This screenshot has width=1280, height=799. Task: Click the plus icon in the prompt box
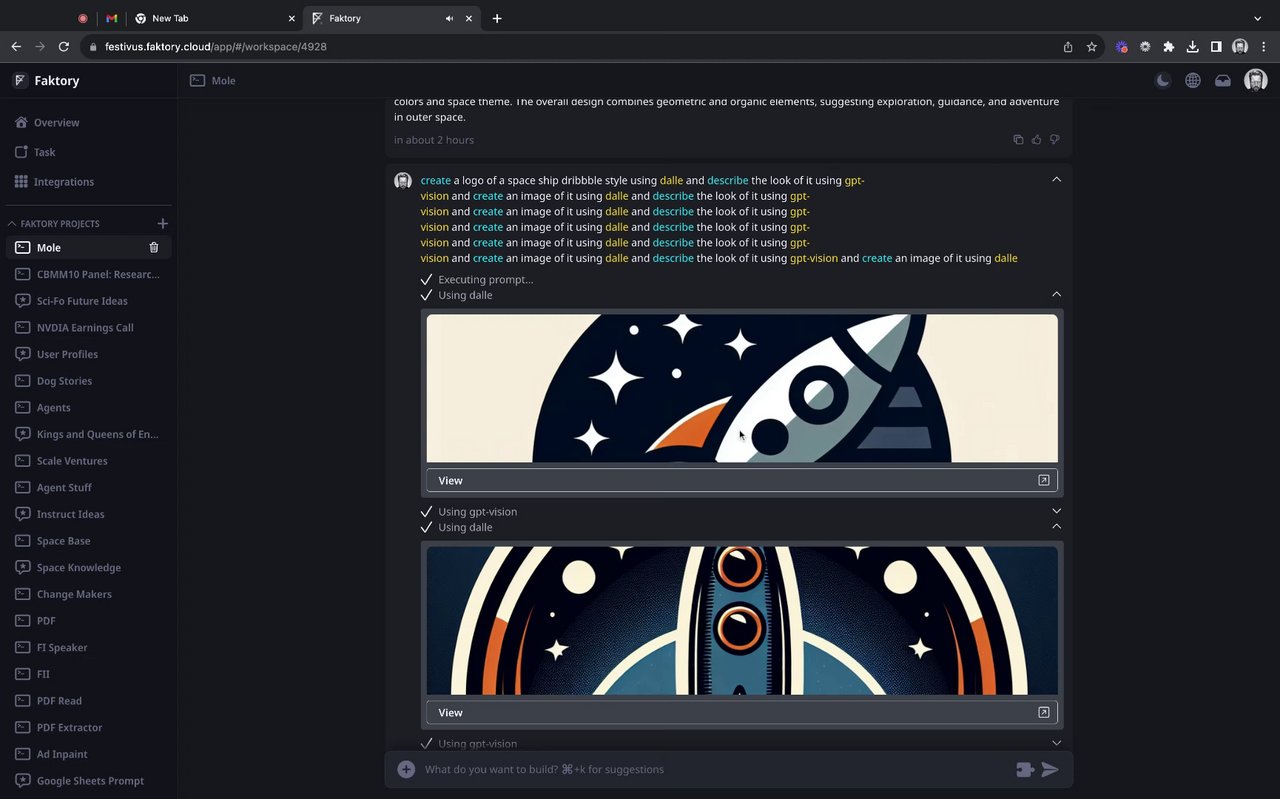click(x=406, y=770)
